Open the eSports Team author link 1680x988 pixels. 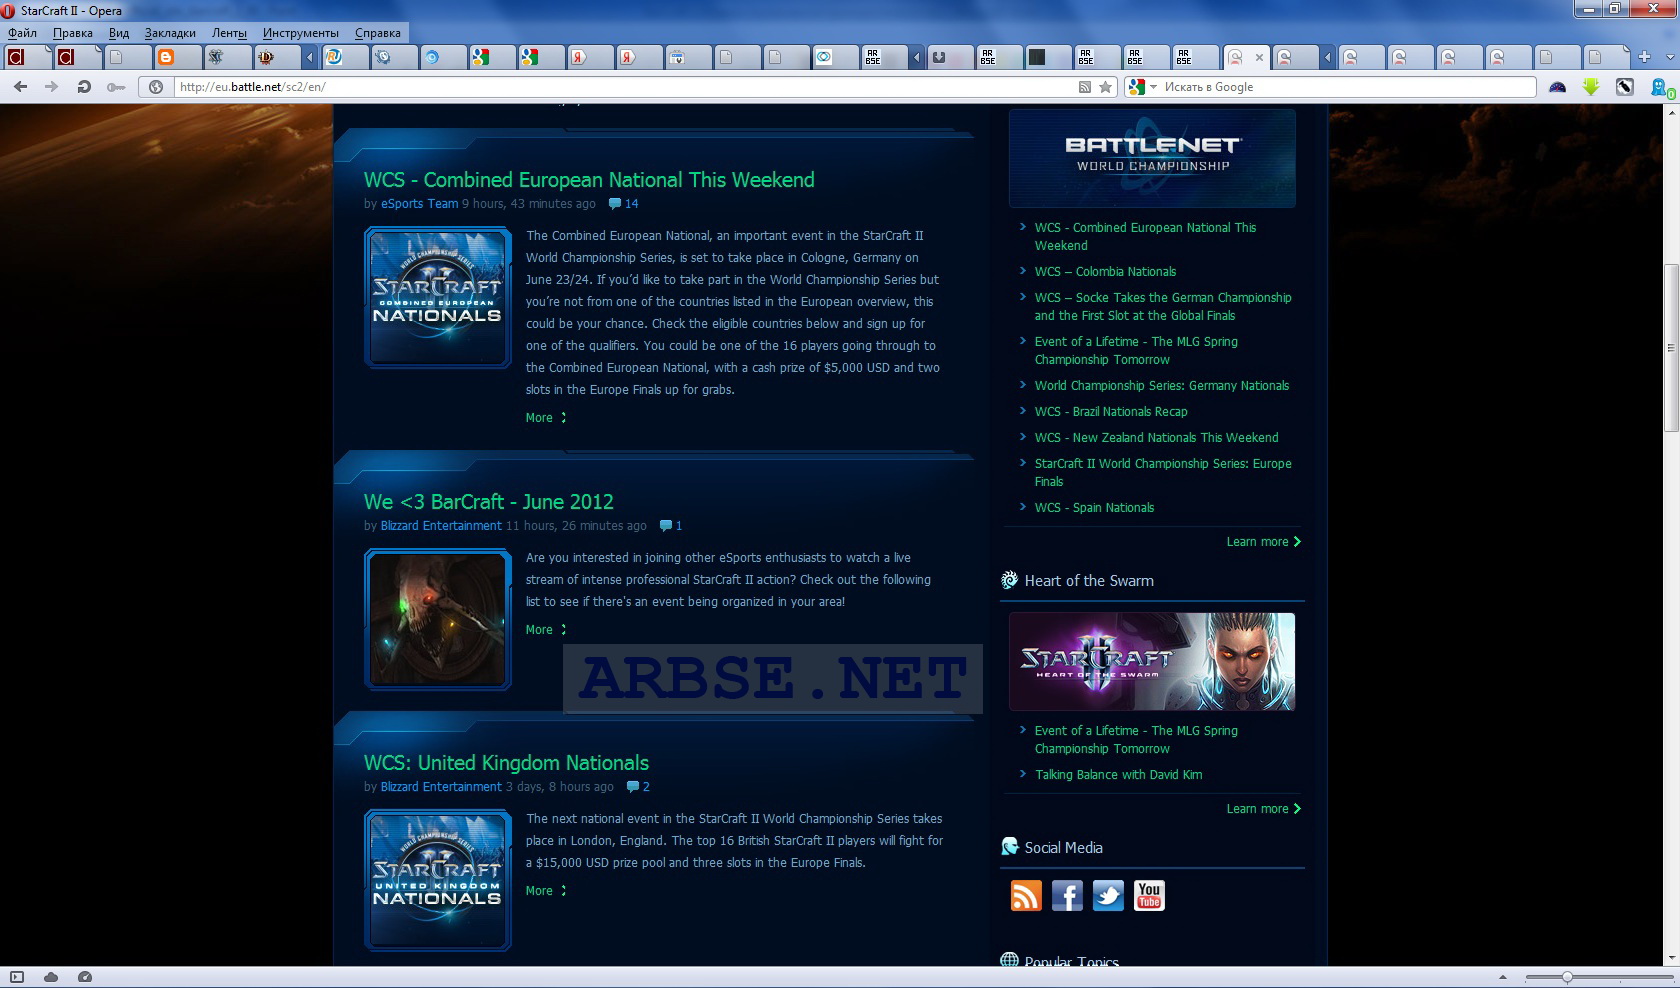tap(419, 204)
